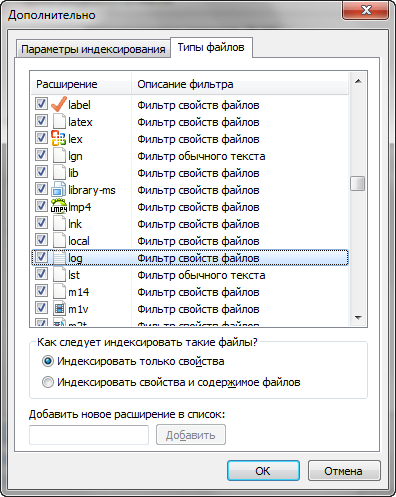
Task: Click 'Фильтр обычного текста' in lst row
Action: point(201,275)
